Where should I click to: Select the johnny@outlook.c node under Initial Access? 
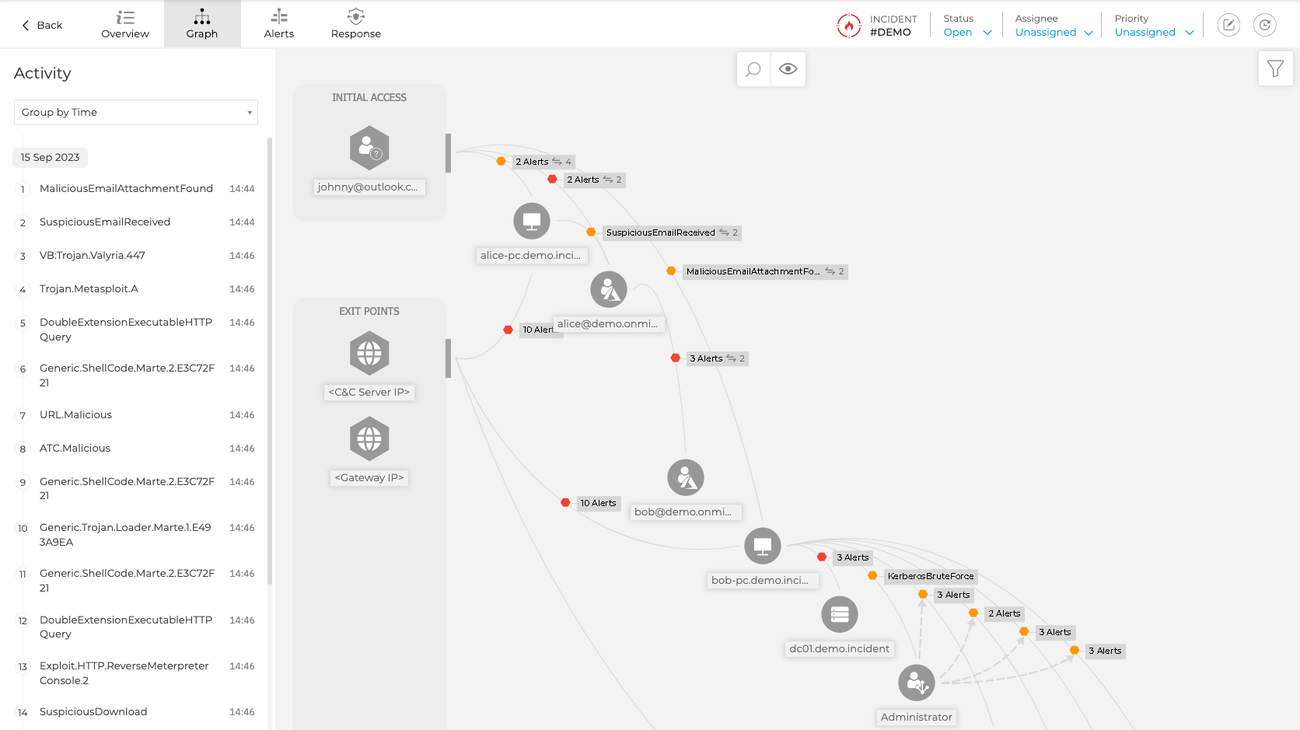[369, 148]
